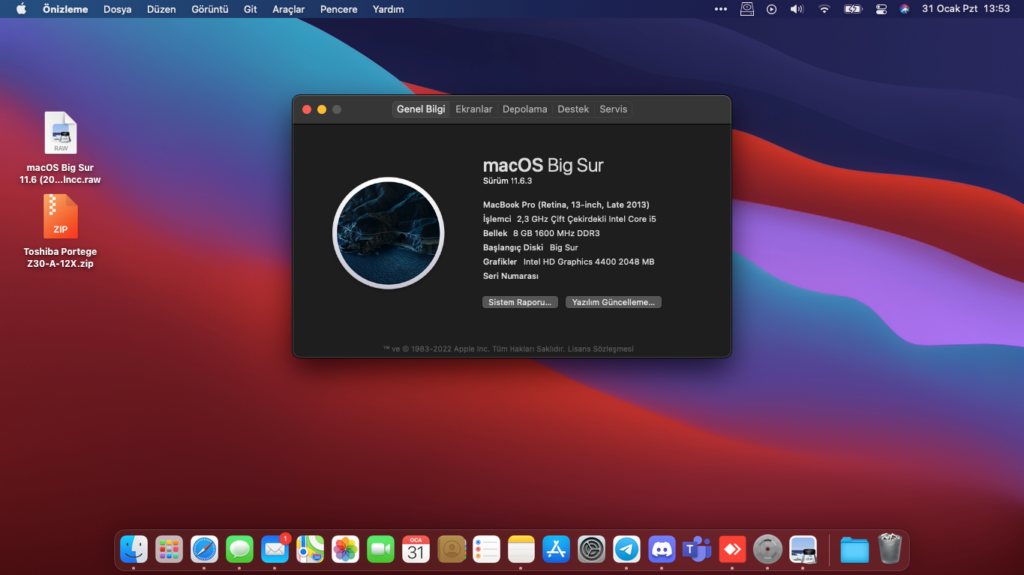1024x575 pixels.
Task: Open Contacts app in the dock
Action: (451, 550)
